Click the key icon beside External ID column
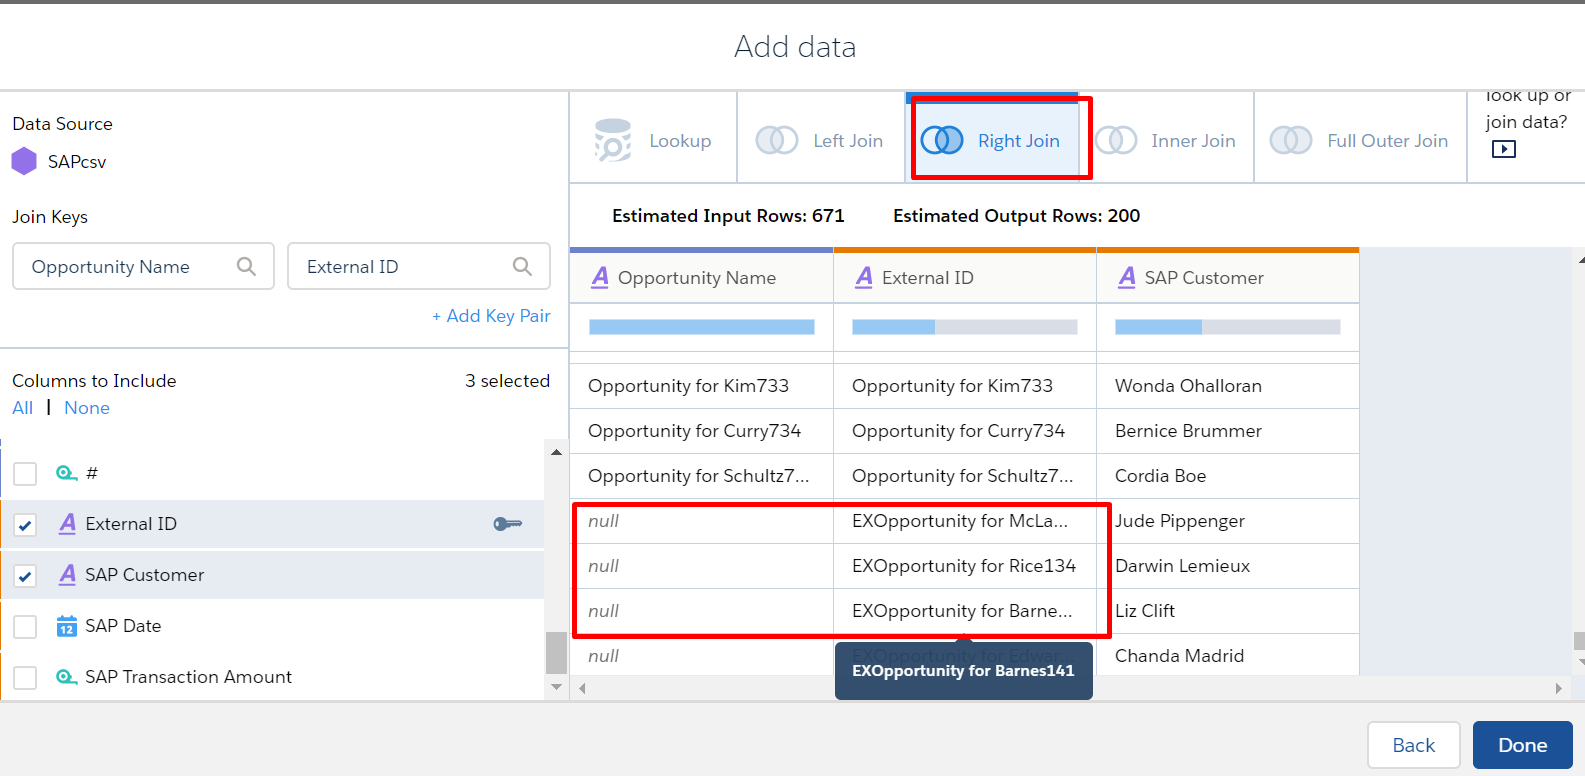Image resolution: width=1585 pixels, height=776 pixels. tap(508, 524)
